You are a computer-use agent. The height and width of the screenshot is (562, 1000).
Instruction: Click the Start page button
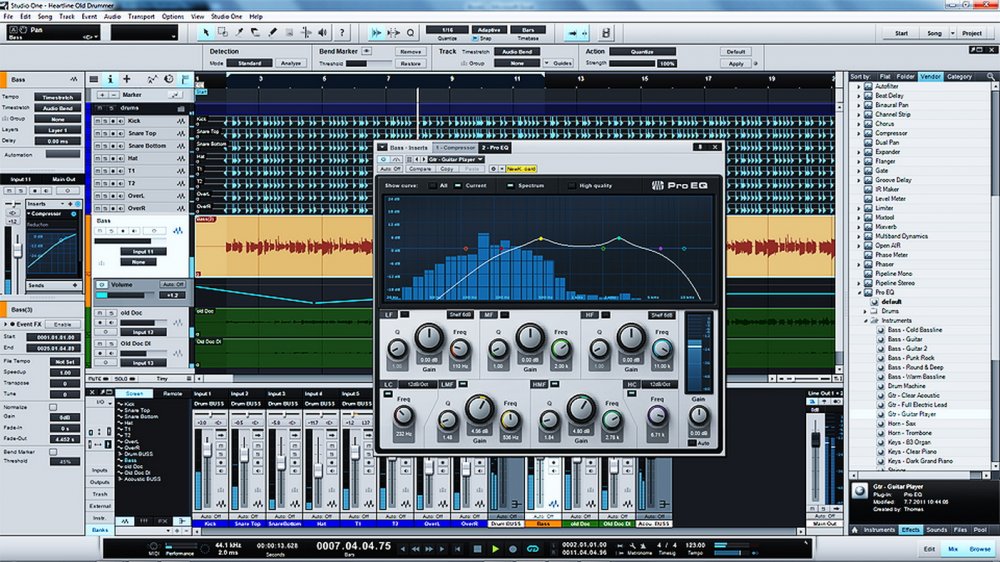[x=901, y=33]
